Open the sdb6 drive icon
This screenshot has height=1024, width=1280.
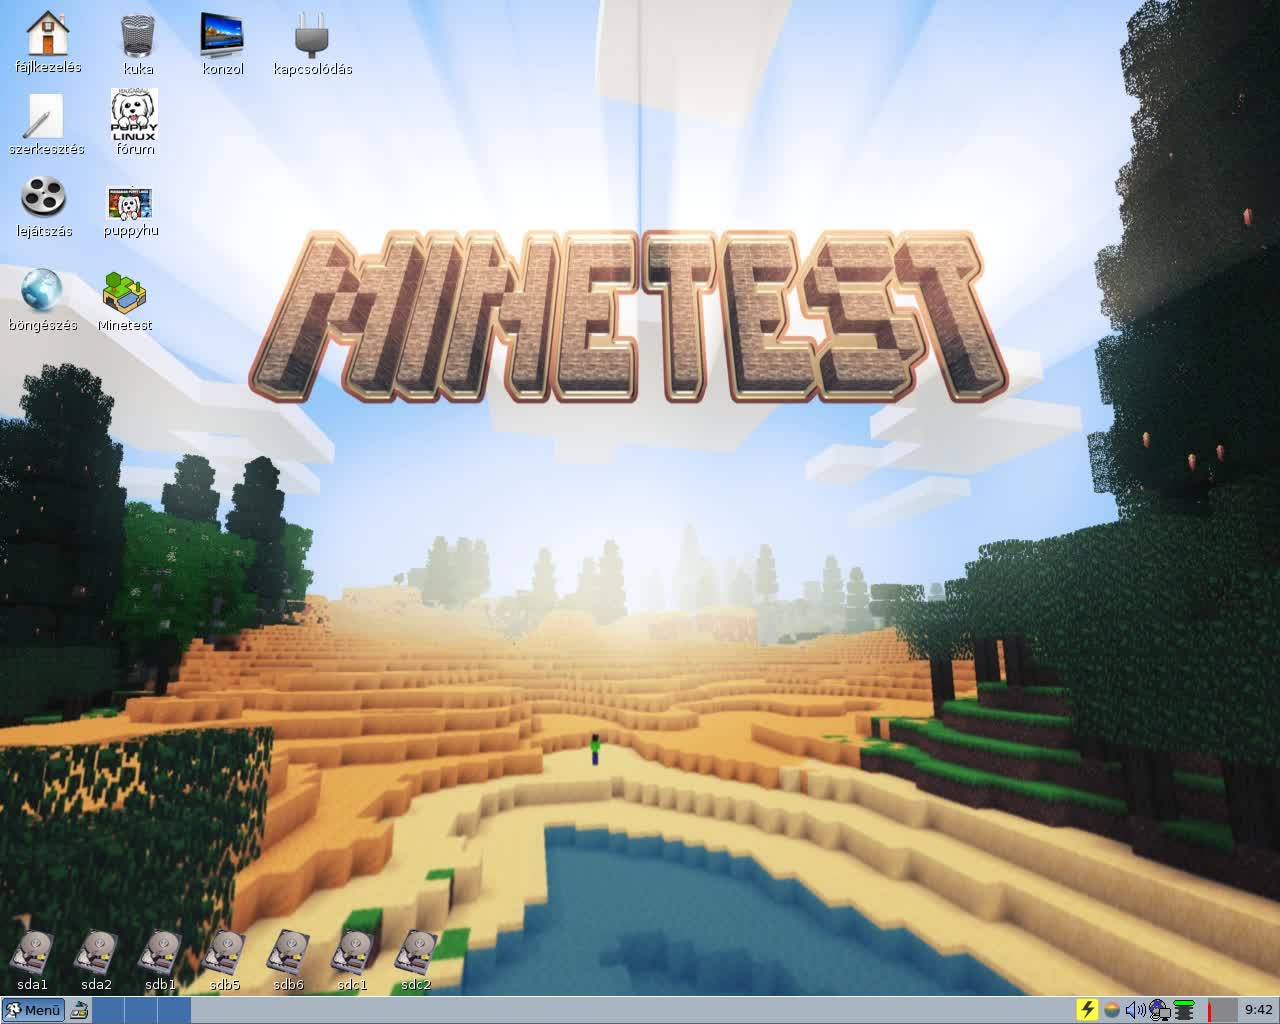(x=289, y=952)
